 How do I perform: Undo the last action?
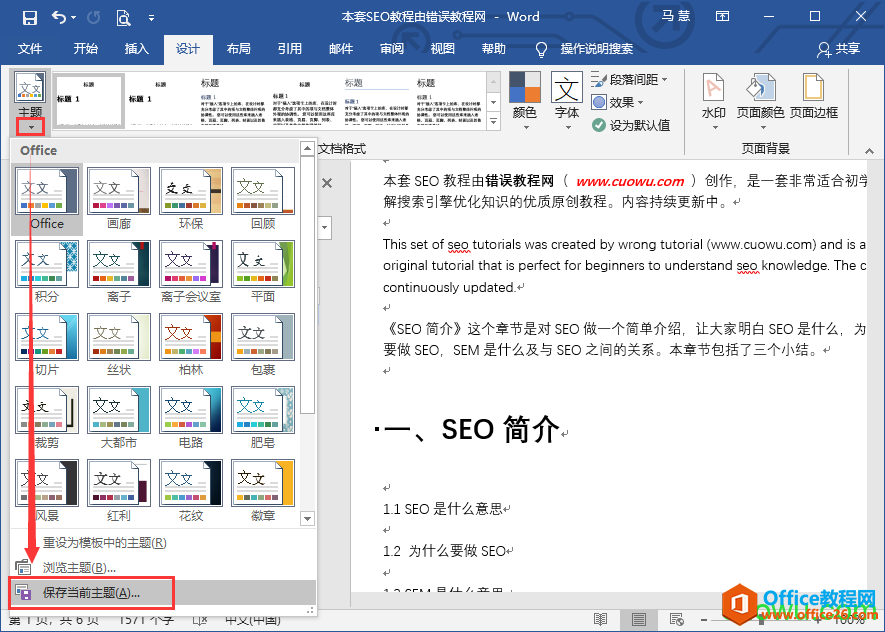click(x=60, y=17)
